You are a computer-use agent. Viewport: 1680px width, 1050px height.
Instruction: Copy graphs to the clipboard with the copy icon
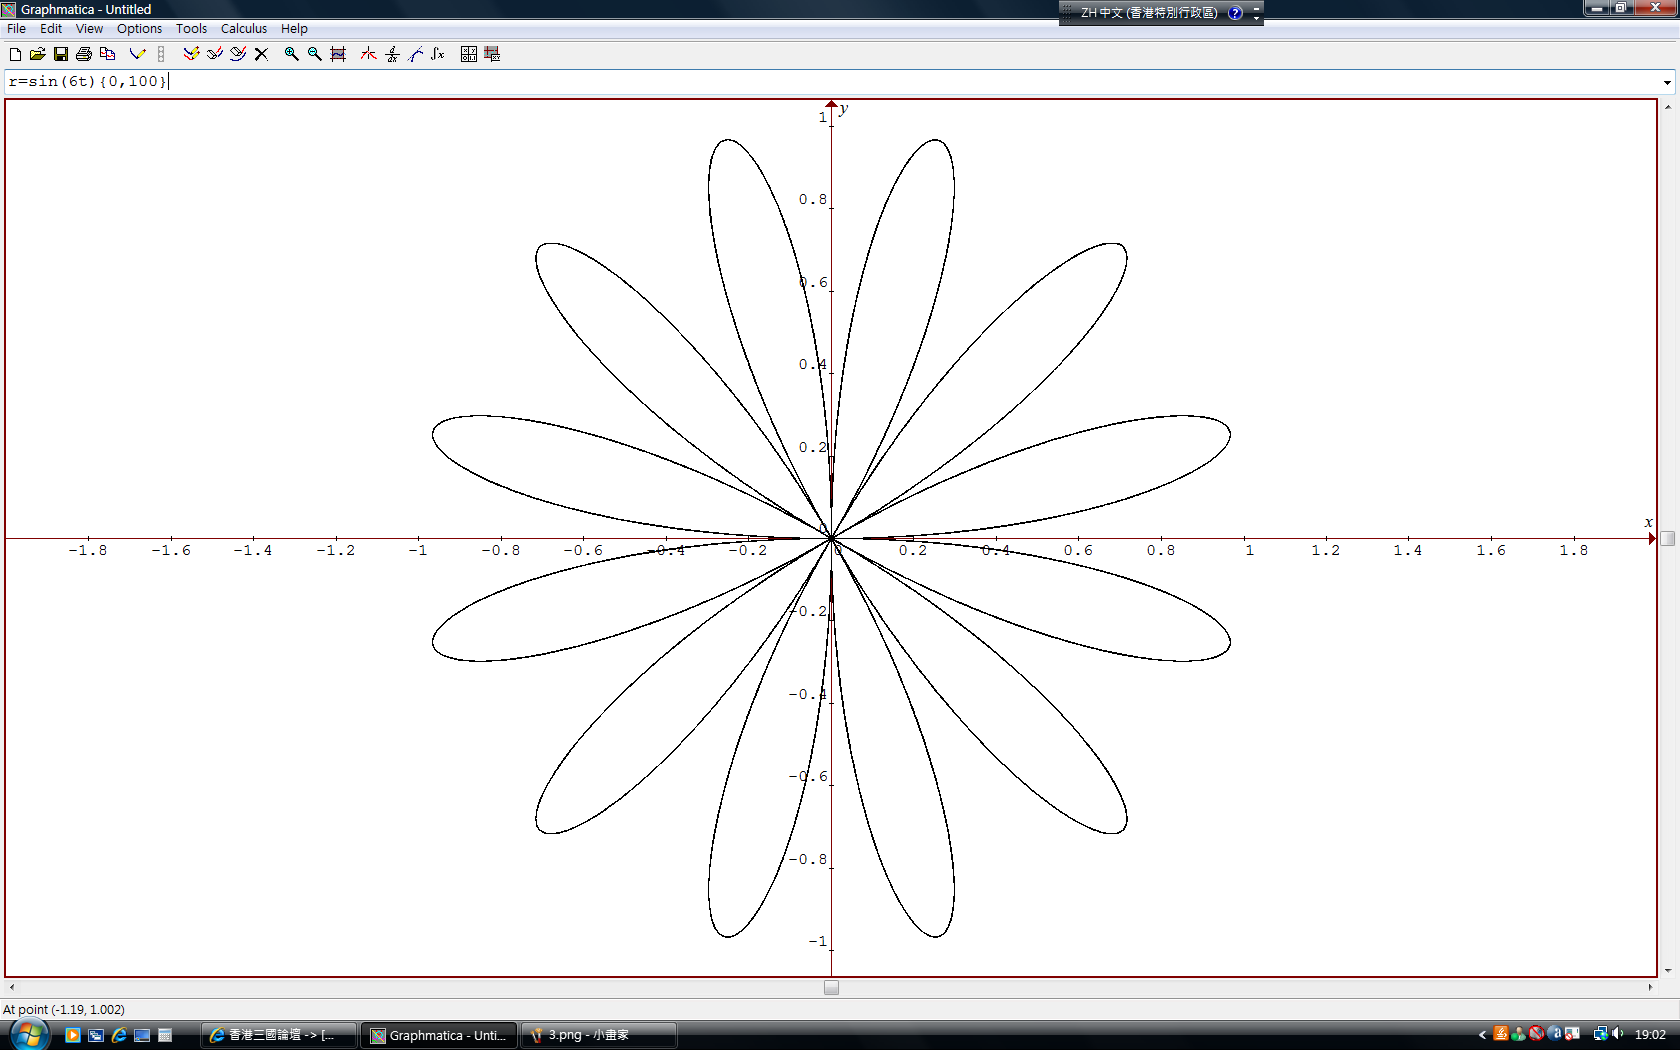coord(107,54)
